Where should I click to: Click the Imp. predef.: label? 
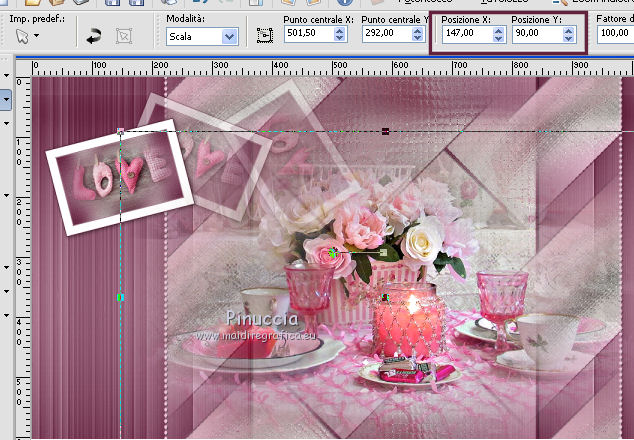coord(37,19)
